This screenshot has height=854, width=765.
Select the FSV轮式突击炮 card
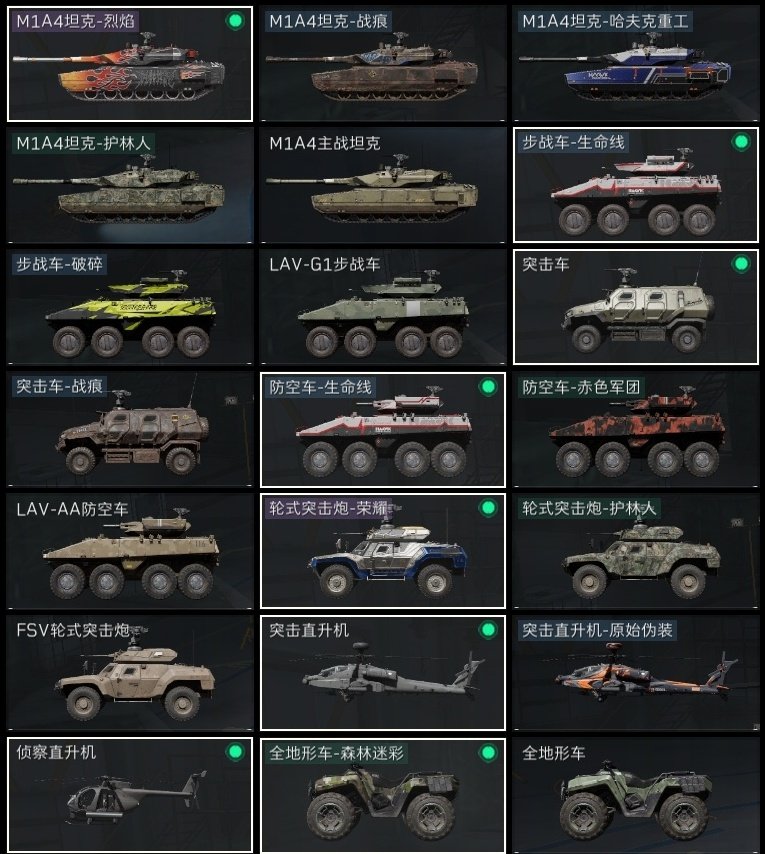(x=130, y=673)
